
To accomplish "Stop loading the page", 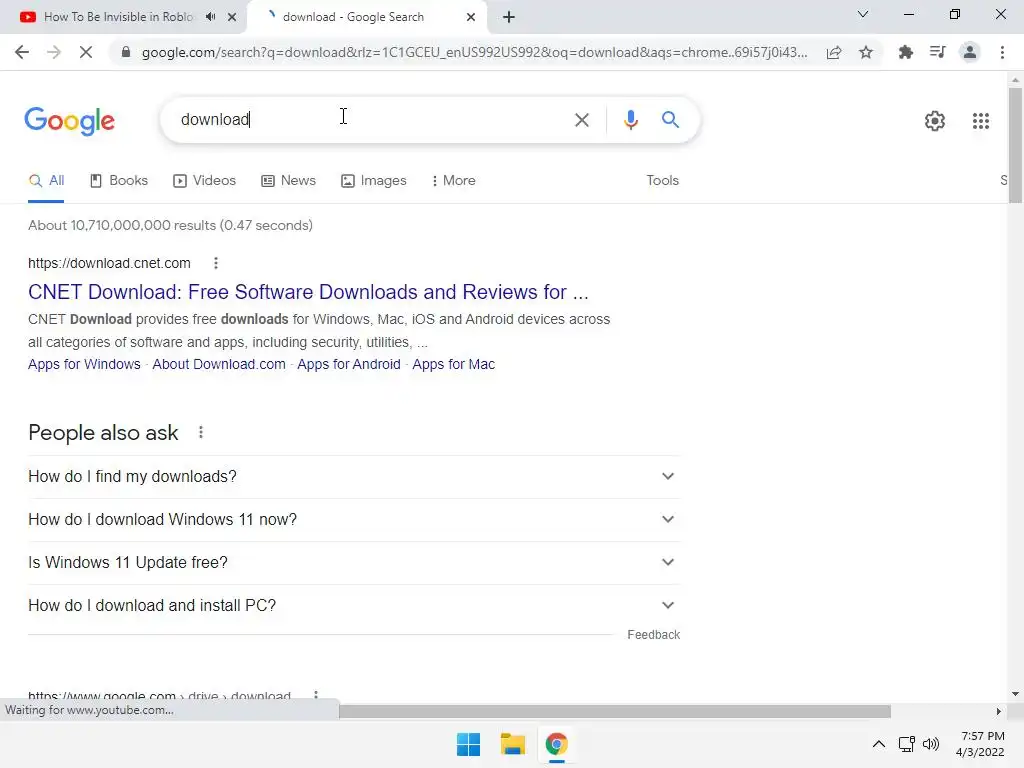I will pyautogui.click(x=86, y=52).
